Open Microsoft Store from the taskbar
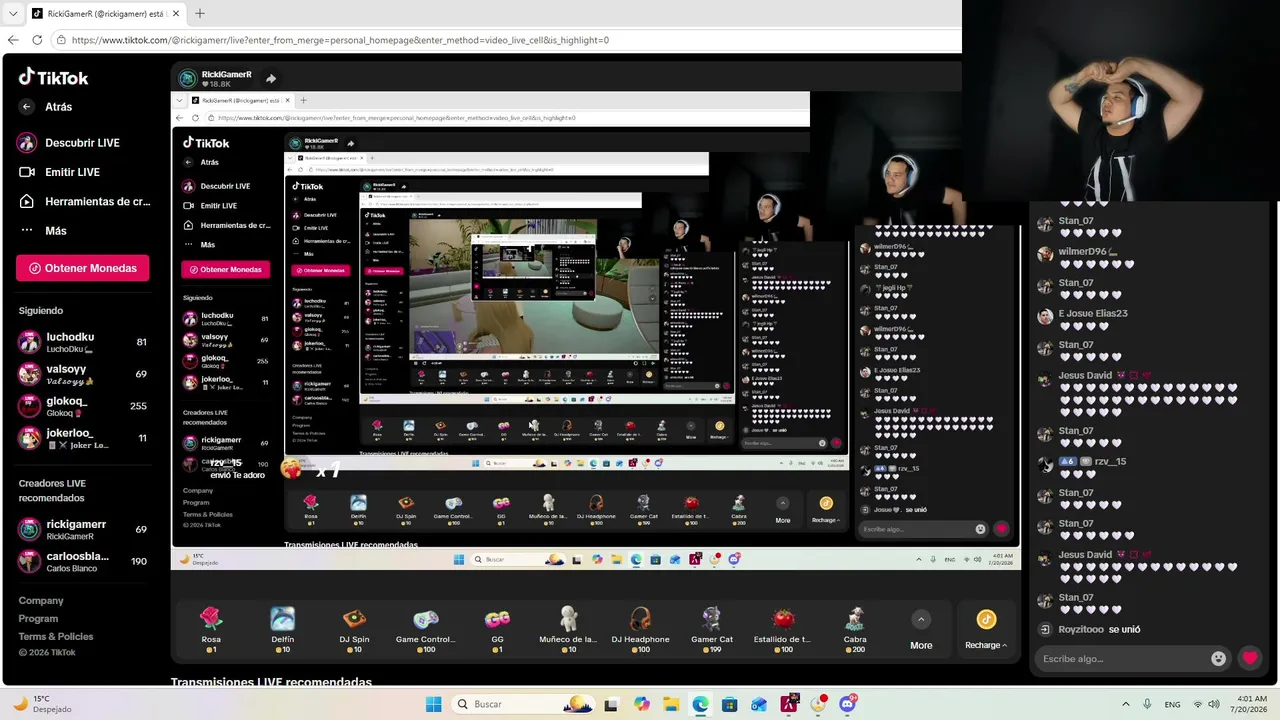1280x720 pixels. tap(730, 704)
